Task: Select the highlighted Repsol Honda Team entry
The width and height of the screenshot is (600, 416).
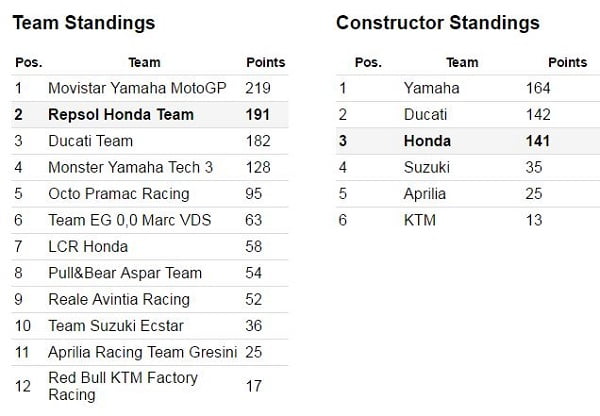Action: (x=121, y=115)
